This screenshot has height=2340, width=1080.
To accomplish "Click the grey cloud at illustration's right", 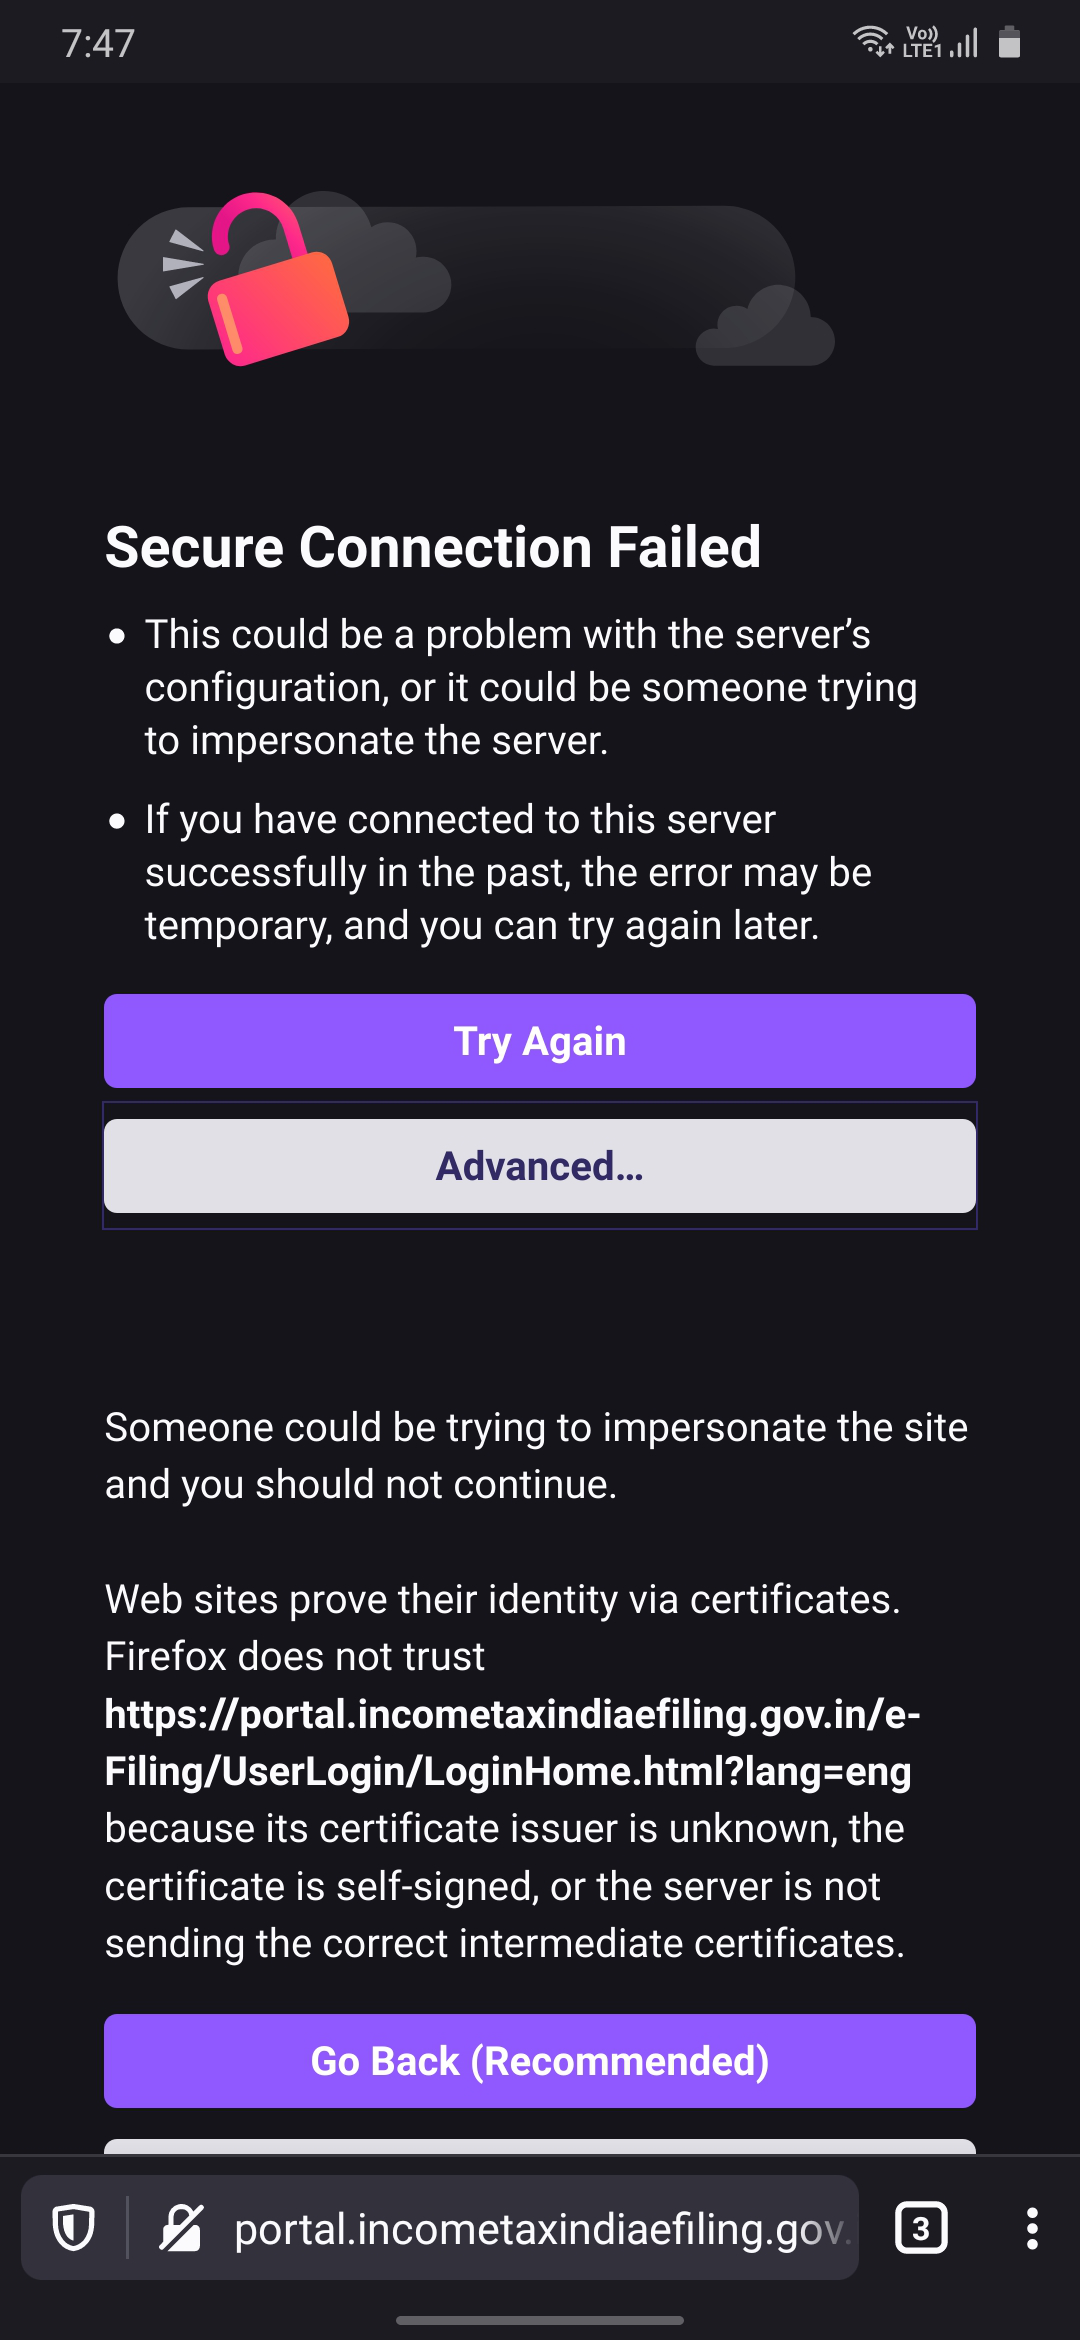I will (x=767, y=328).
